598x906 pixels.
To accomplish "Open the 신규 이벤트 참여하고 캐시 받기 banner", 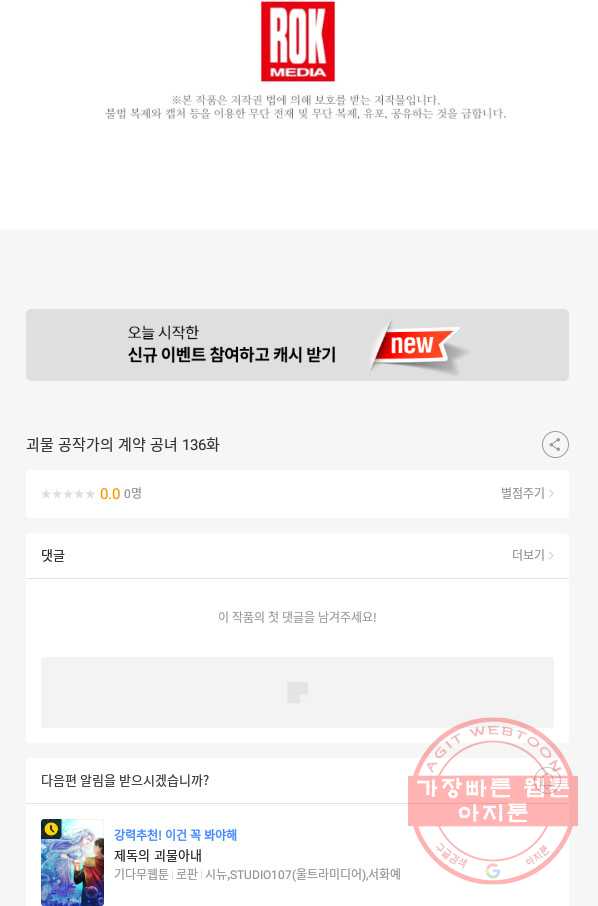I will pos(297,345).
